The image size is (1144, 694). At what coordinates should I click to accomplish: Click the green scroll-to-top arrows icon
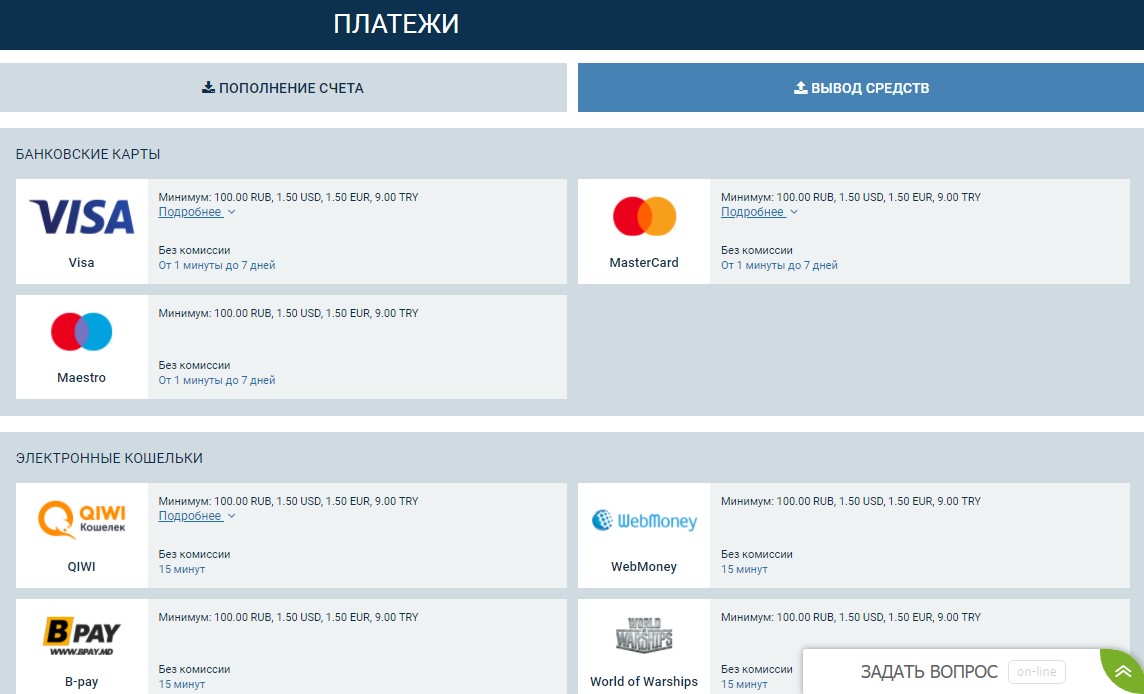click(1124, 672)
